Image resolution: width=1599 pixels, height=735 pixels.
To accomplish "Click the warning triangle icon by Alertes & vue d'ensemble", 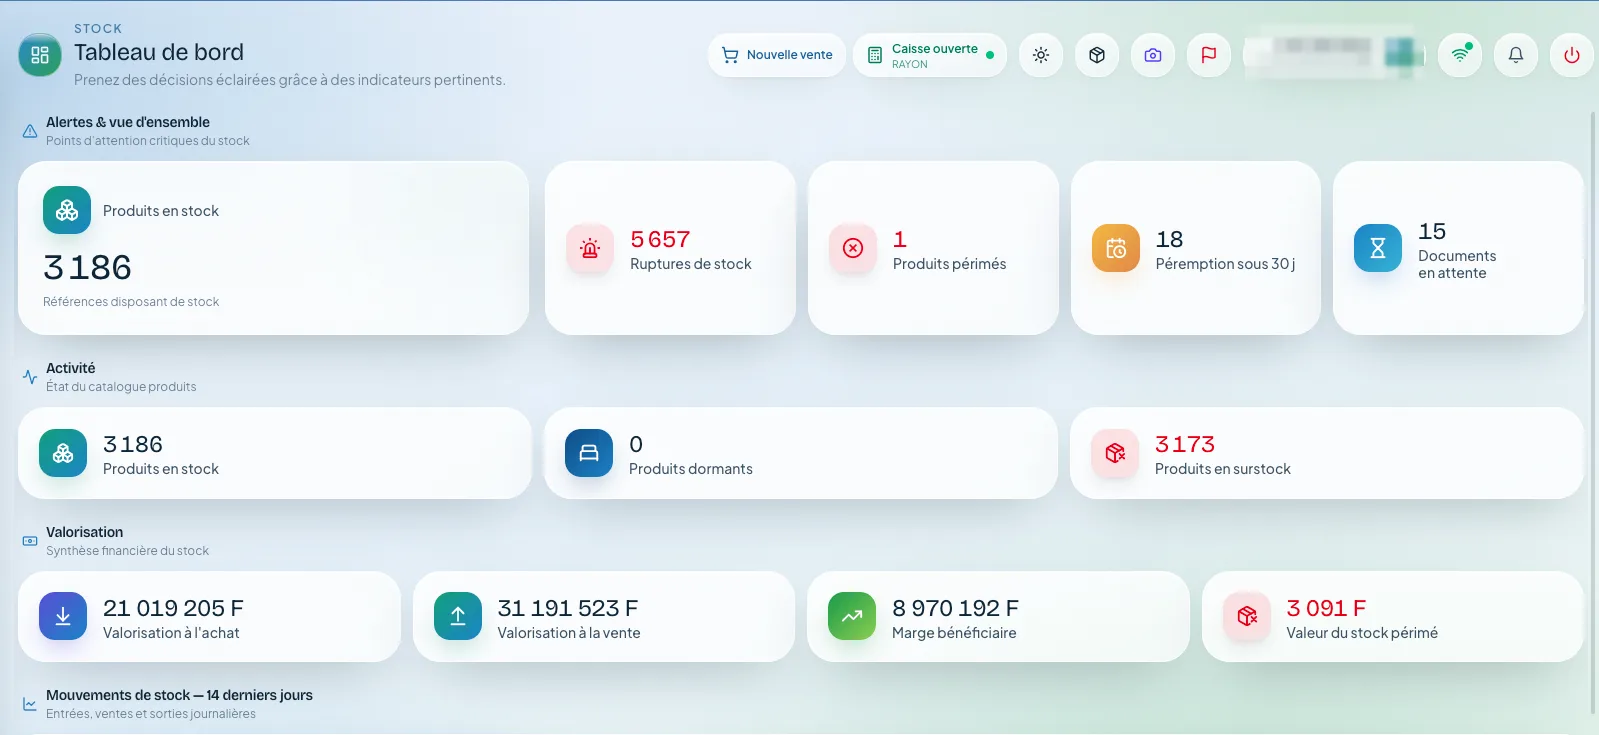I will tap(30, 131).
